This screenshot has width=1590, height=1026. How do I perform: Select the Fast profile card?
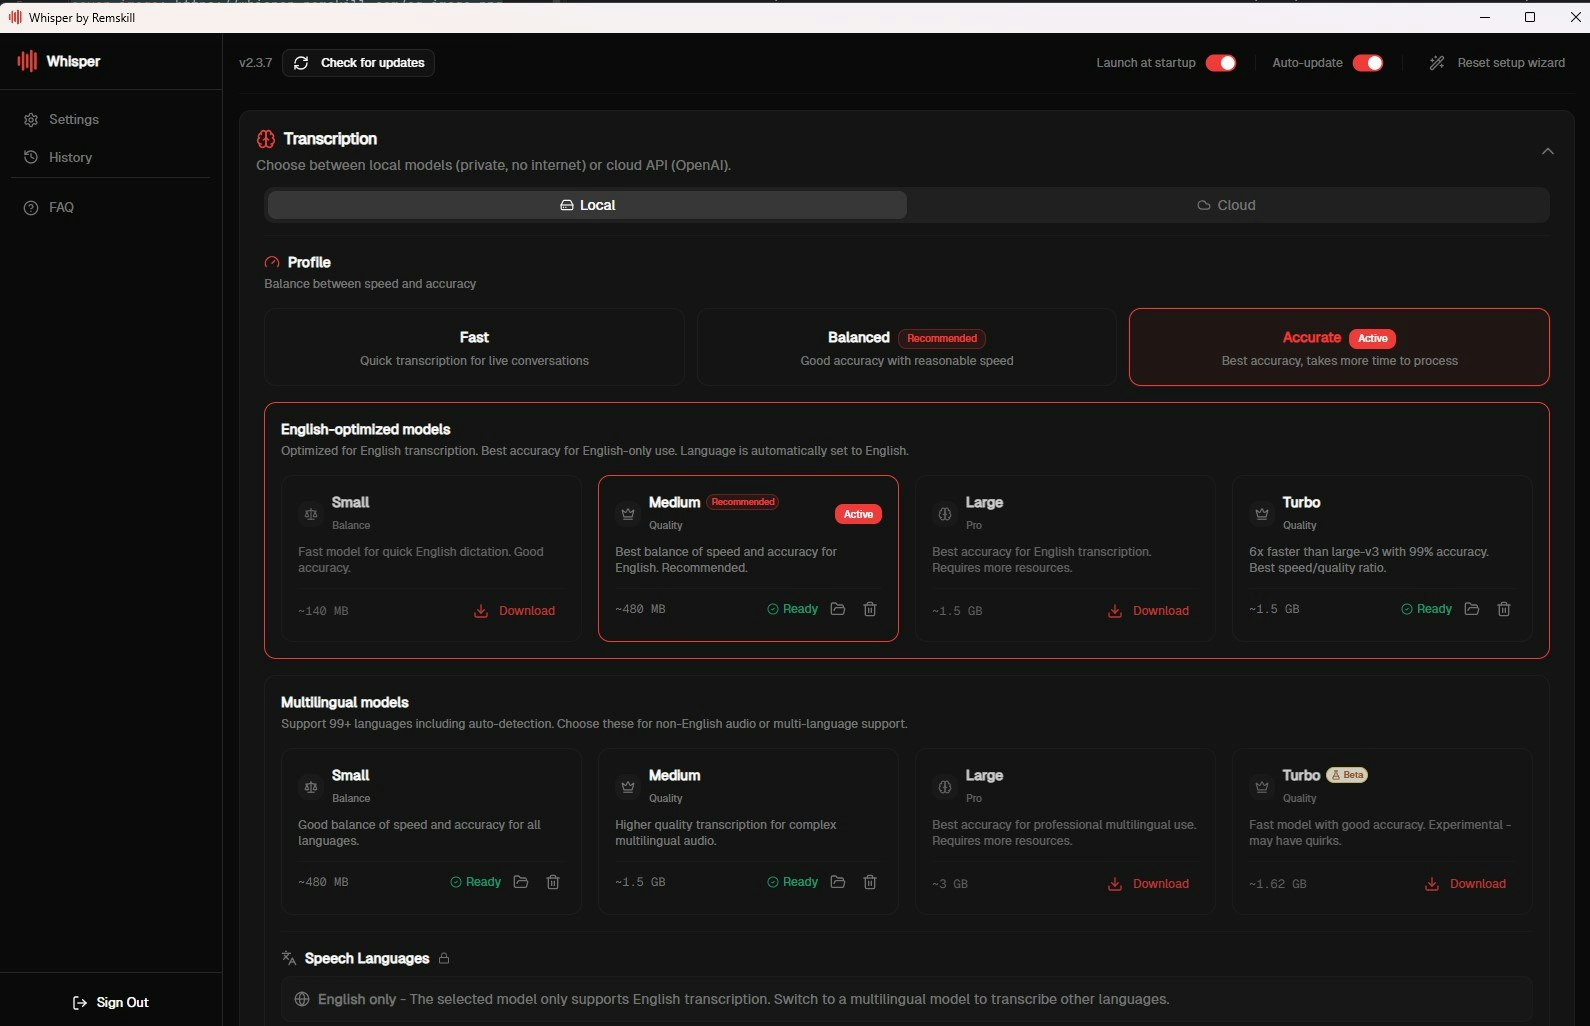474,347
